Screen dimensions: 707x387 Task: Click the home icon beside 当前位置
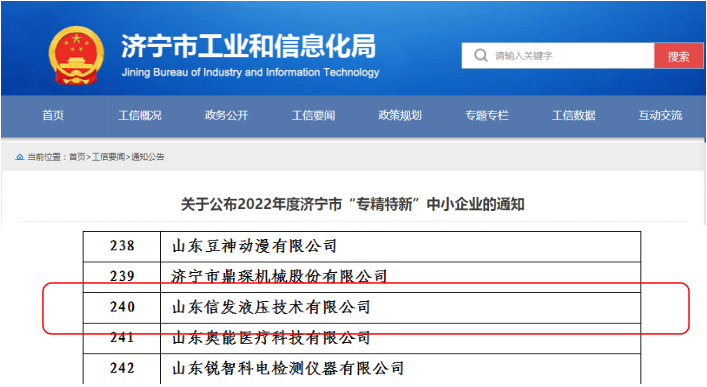[19, 157]
